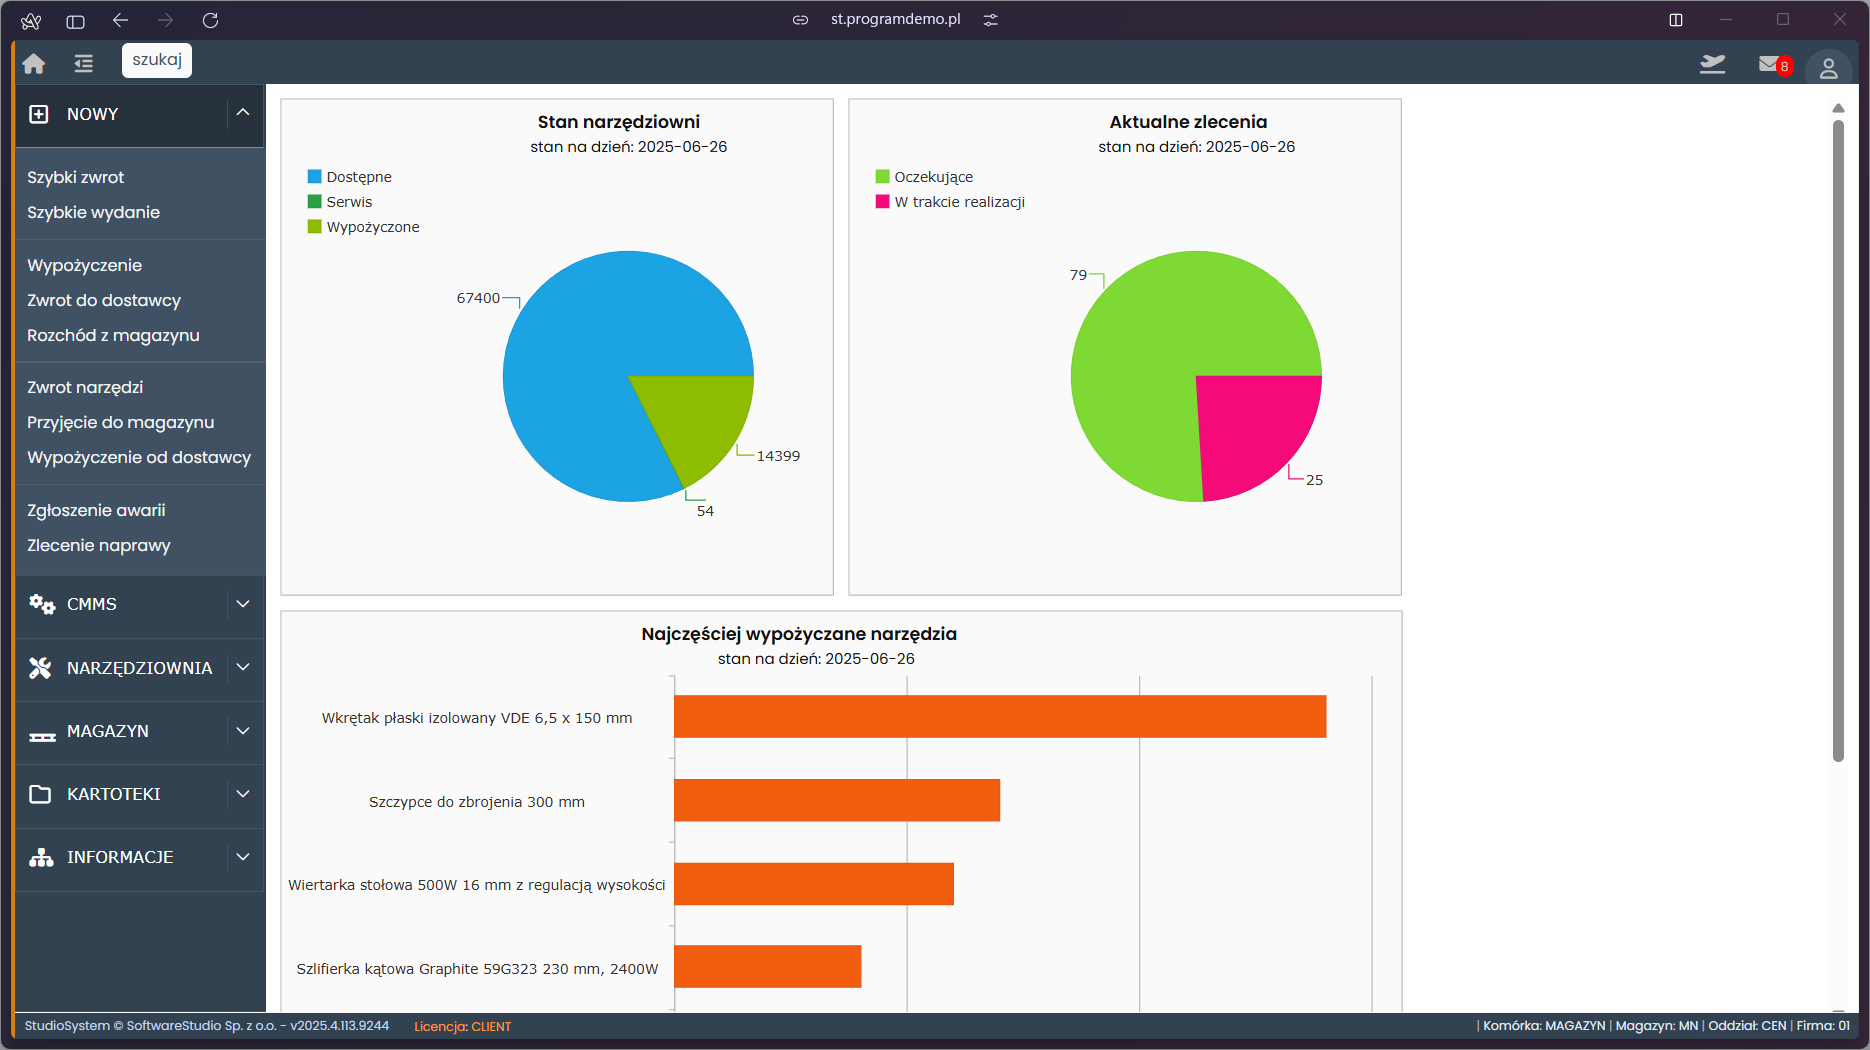The width and height of the screenshot is (1870, 1050).
Task: Click the airplane landing icon
Action: coord(1712,65)
